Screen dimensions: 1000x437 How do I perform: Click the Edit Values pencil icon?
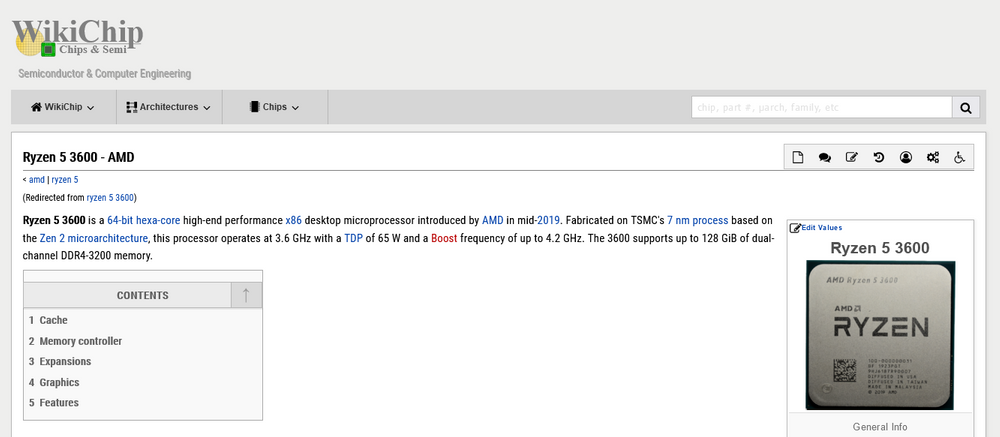click(795, 228)
